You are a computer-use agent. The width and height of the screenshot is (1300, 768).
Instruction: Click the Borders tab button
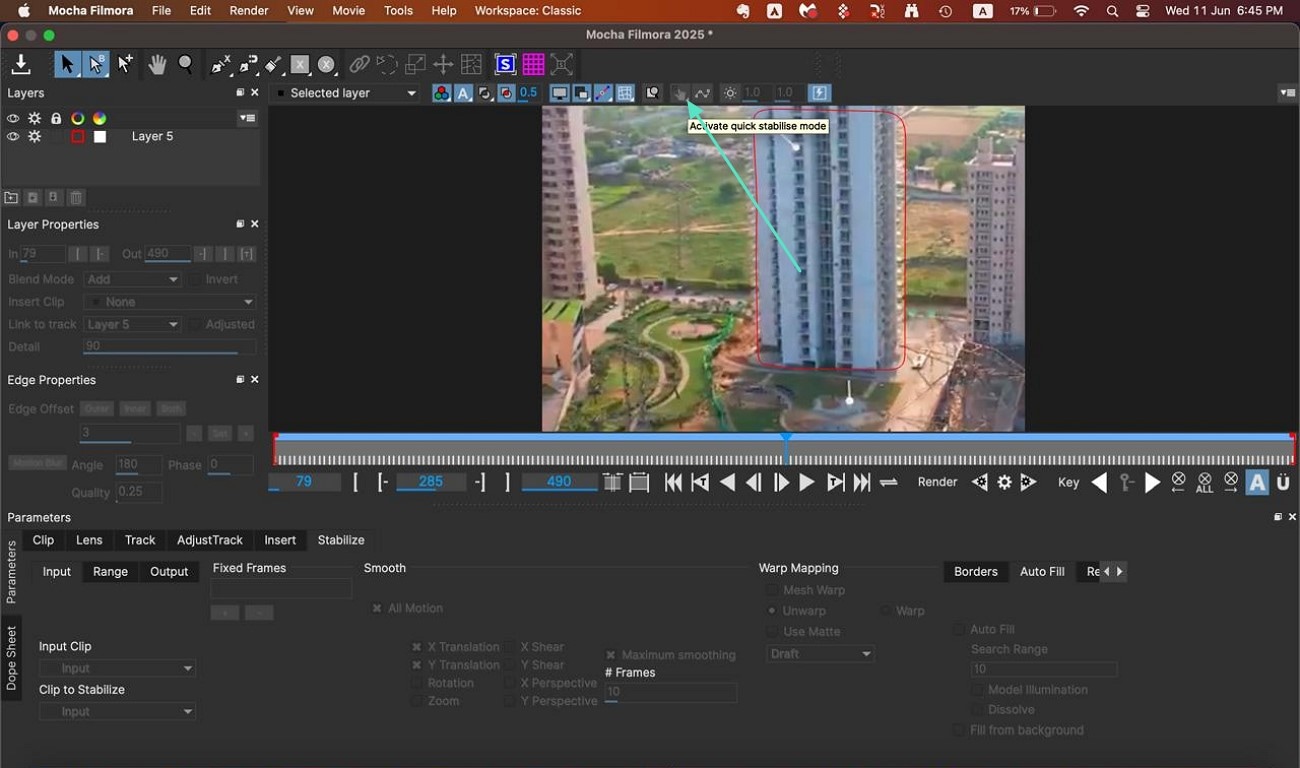coord(976,572)
